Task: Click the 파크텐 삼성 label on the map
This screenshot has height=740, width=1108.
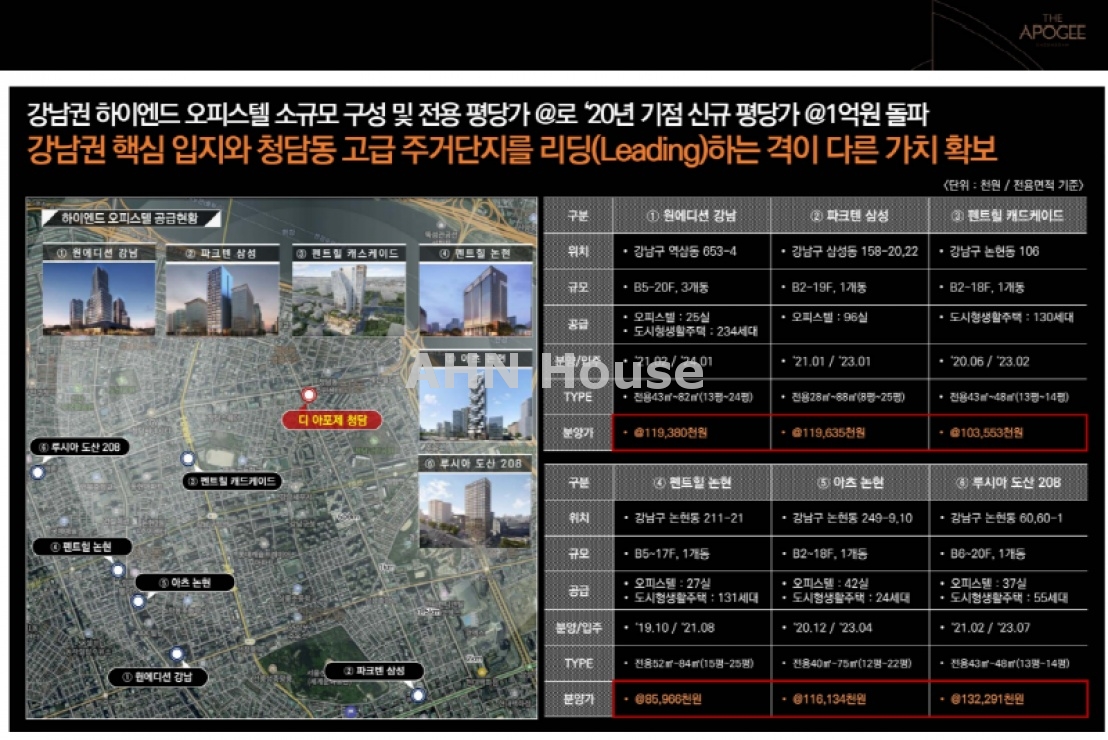Action: 374,670
